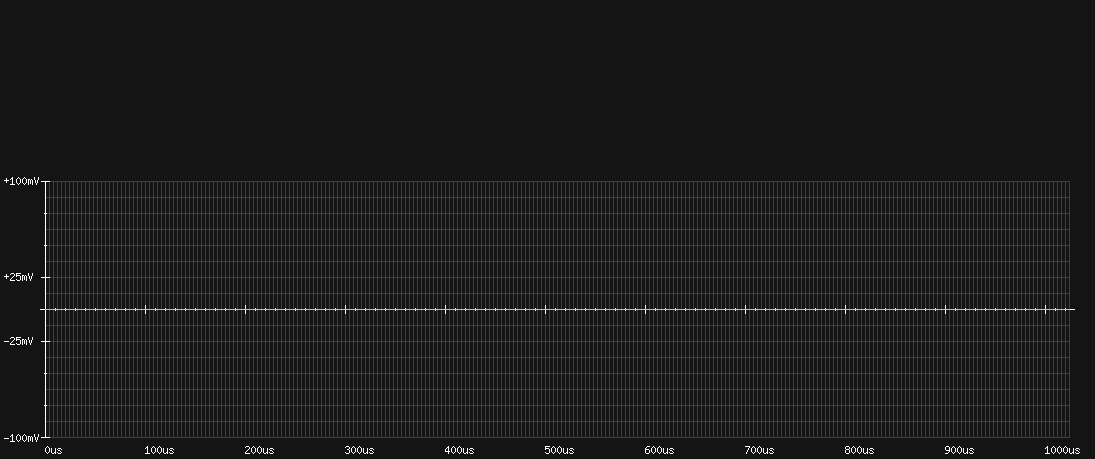Click the right end of the zero-volt trace line
Image resolution: width=1095 pixels, height=459 pixels.
1072,309
